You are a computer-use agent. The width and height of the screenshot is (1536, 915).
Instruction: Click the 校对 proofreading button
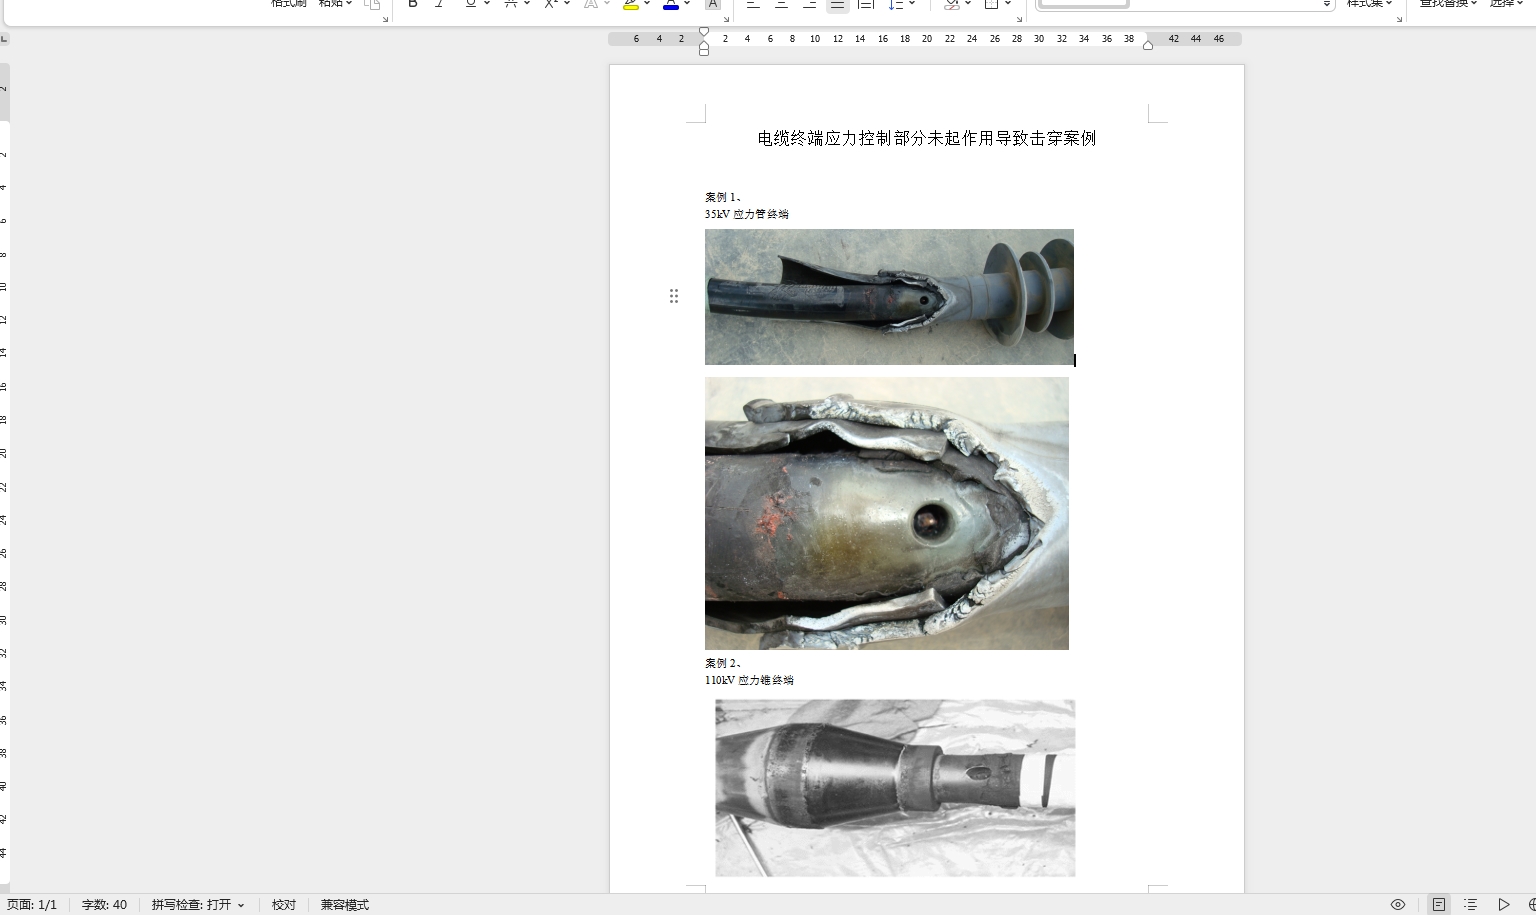pyautogui.click(x=284, y=905)
